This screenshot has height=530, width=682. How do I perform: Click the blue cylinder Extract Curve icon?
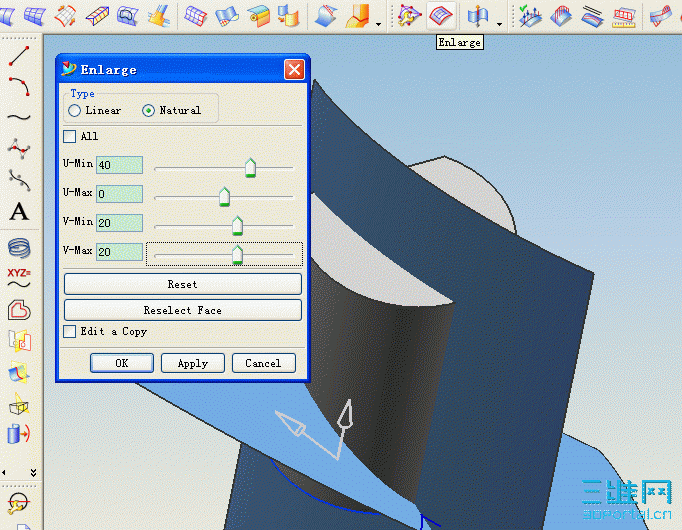[19, 434]
